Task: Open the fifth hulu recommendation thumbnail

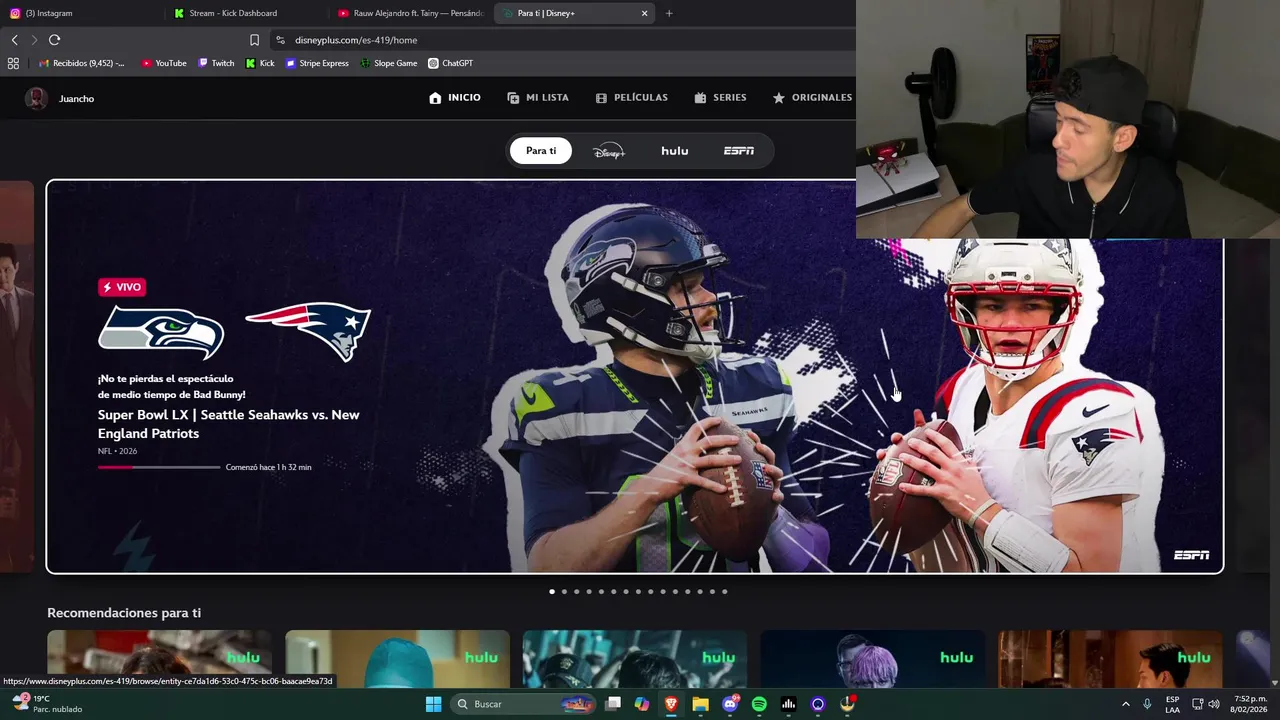Action: pos(1110,659)
